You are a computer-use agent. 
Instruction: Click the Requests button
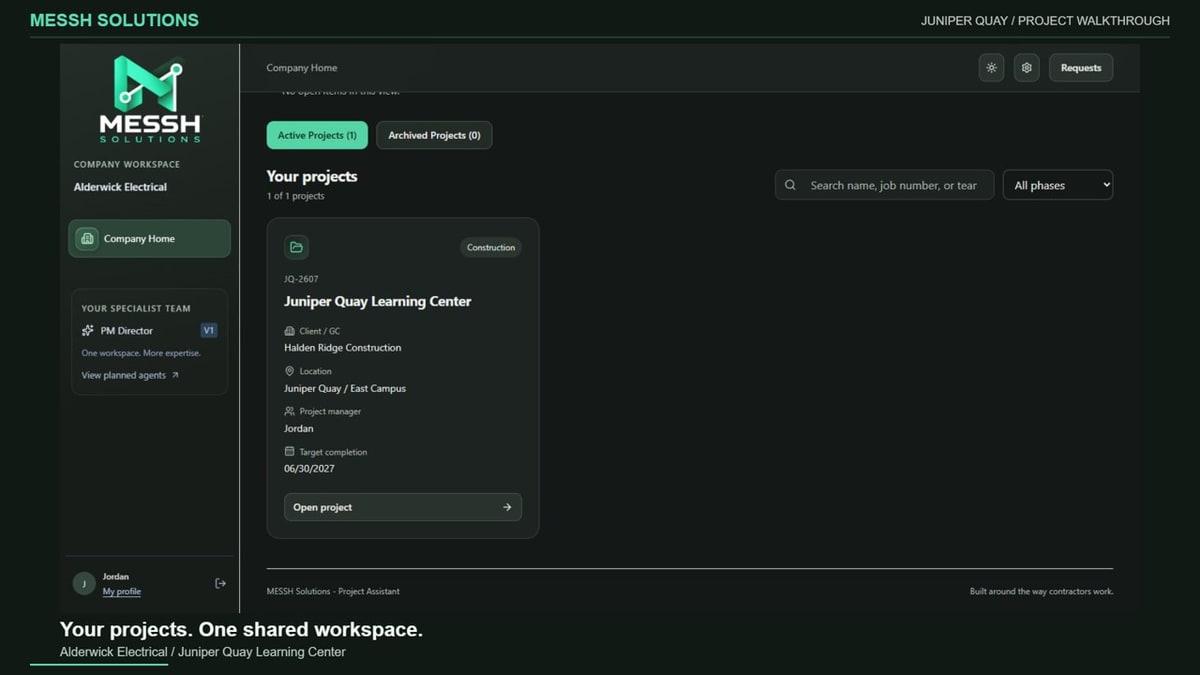click(x=1081, y=68)
